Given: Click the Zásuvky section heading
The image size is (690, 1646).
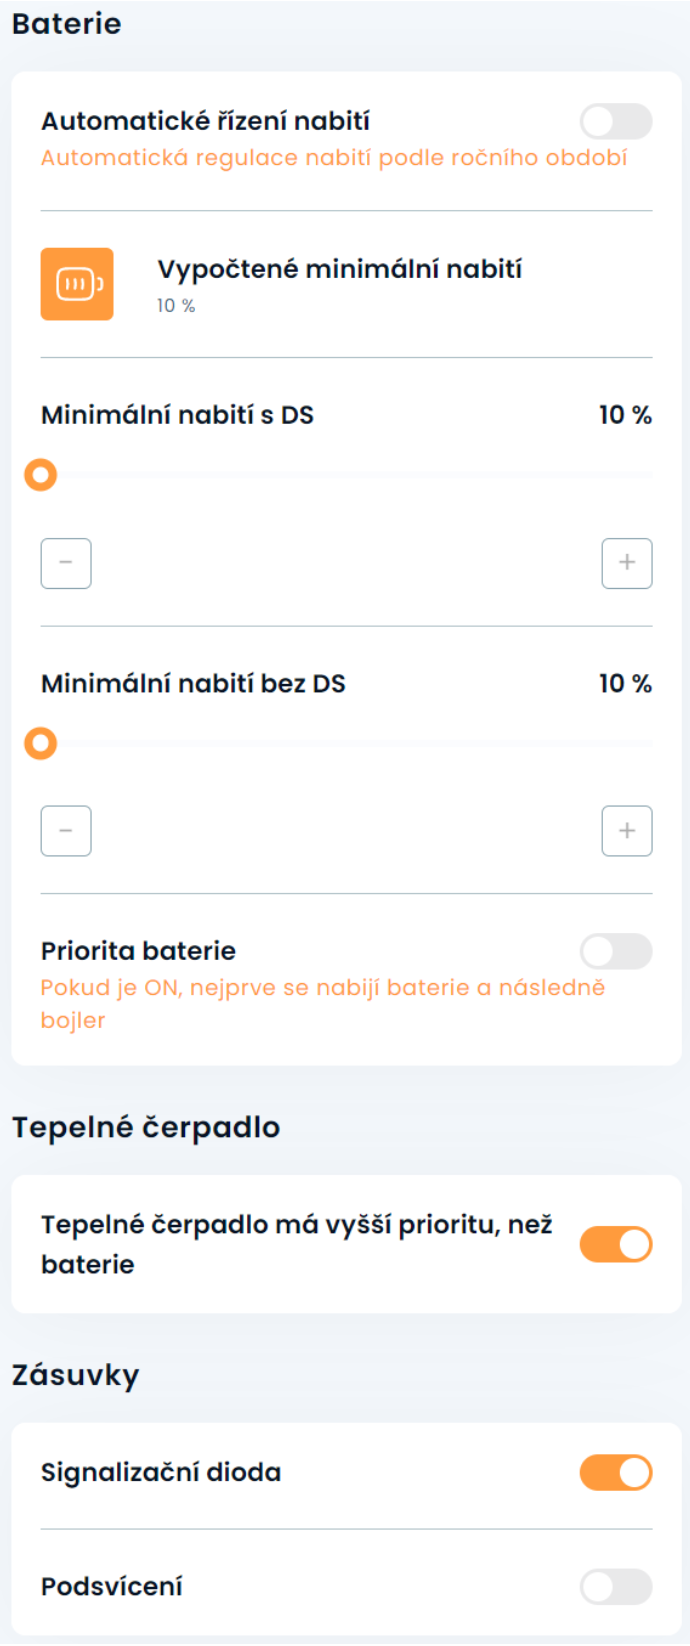Looking at the screenshot, I should [x=76, y=1375].
